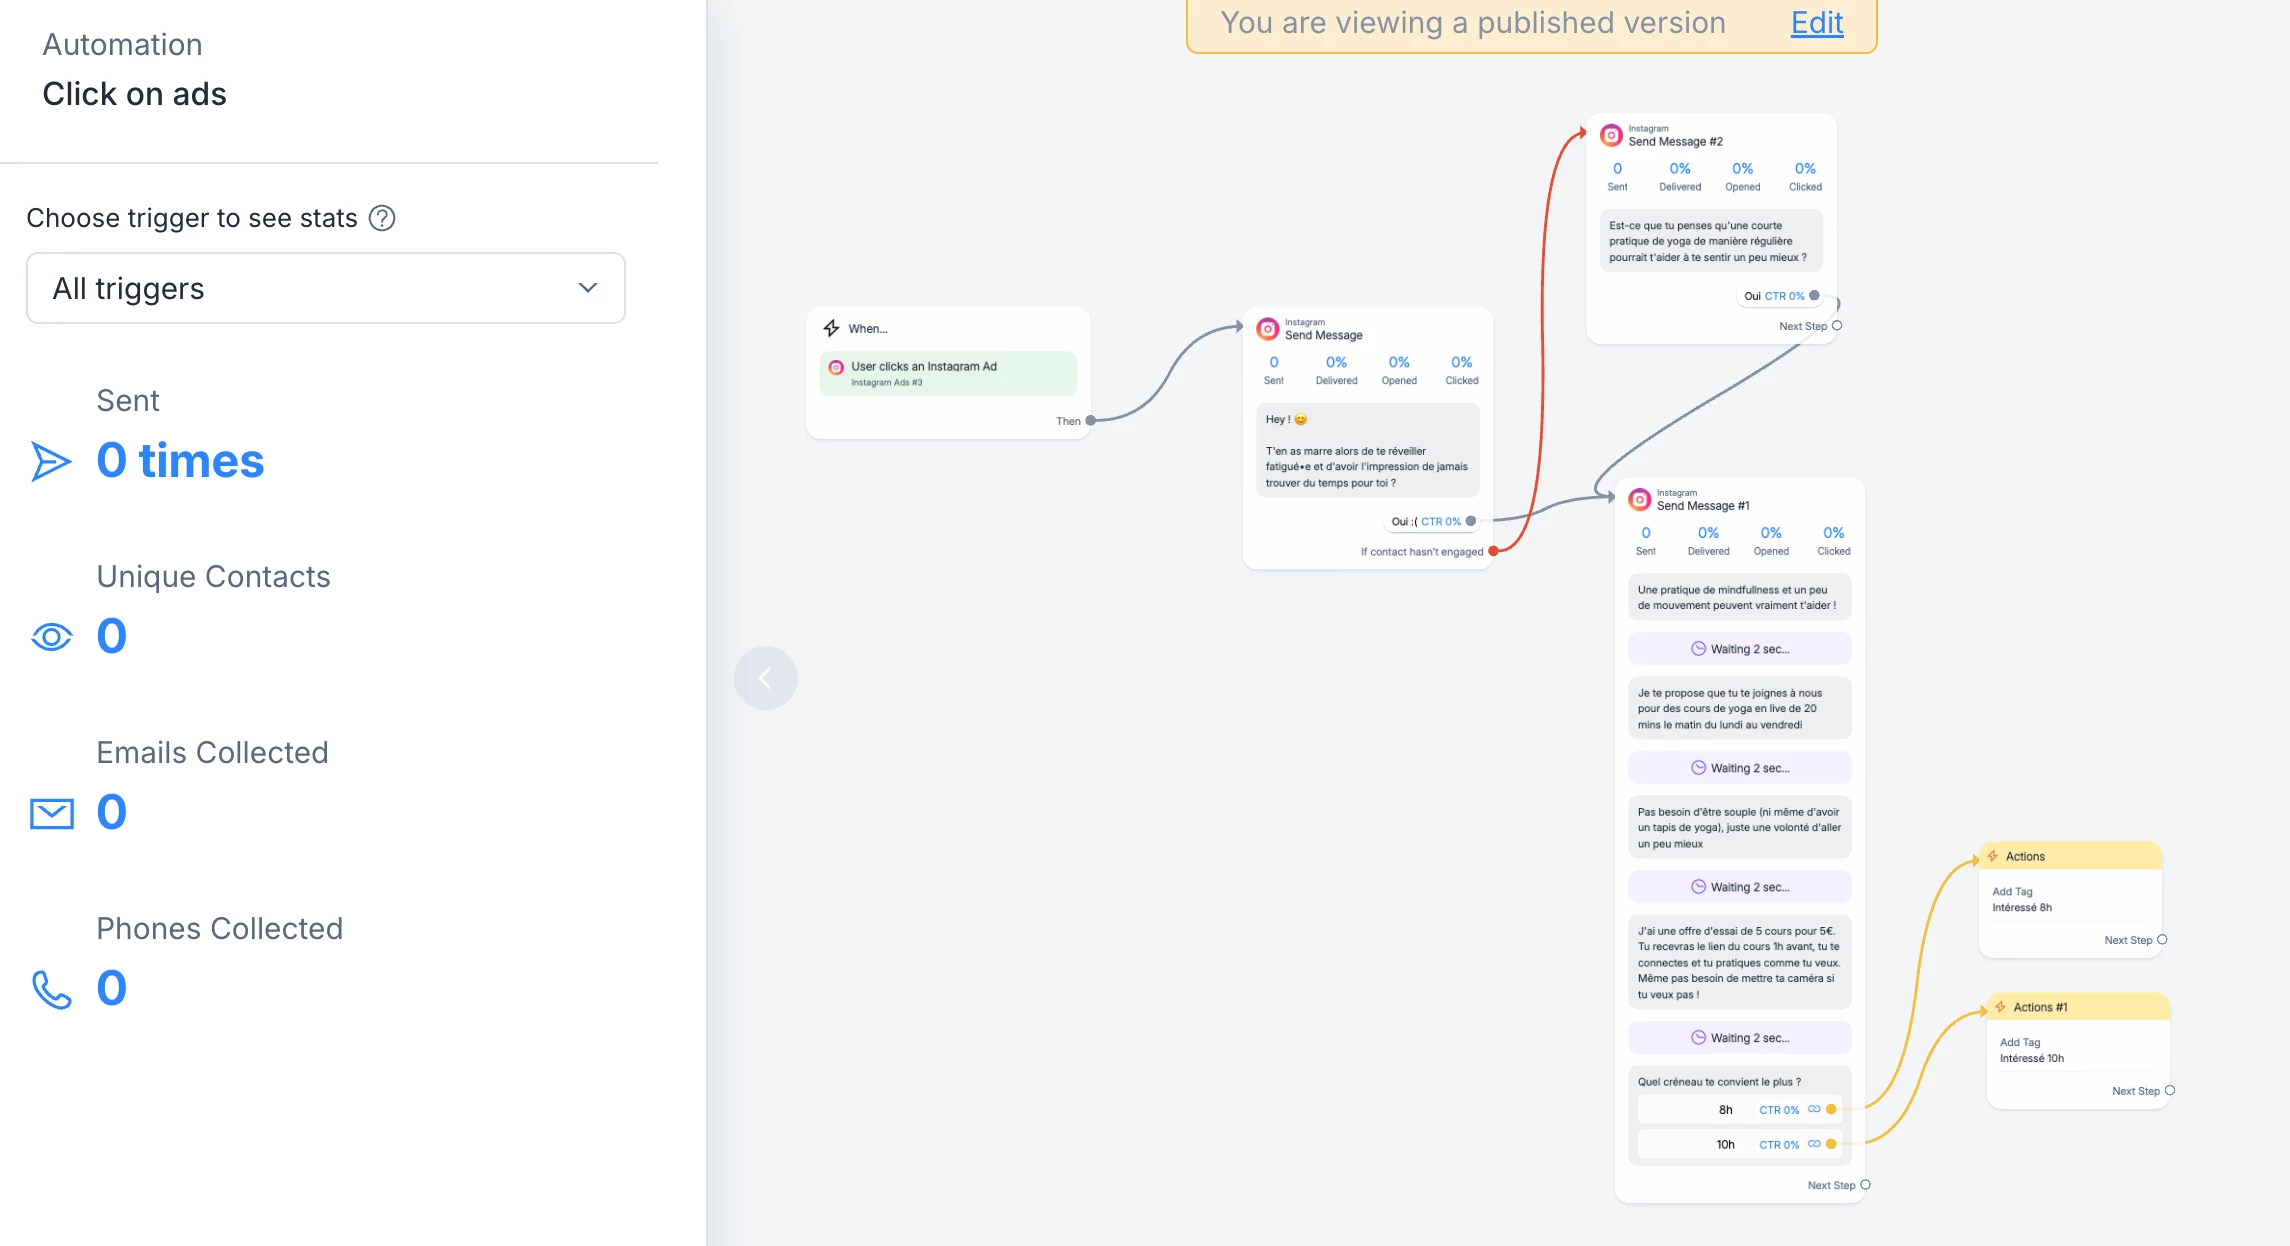Click the Oui :( reply button

1404,521
